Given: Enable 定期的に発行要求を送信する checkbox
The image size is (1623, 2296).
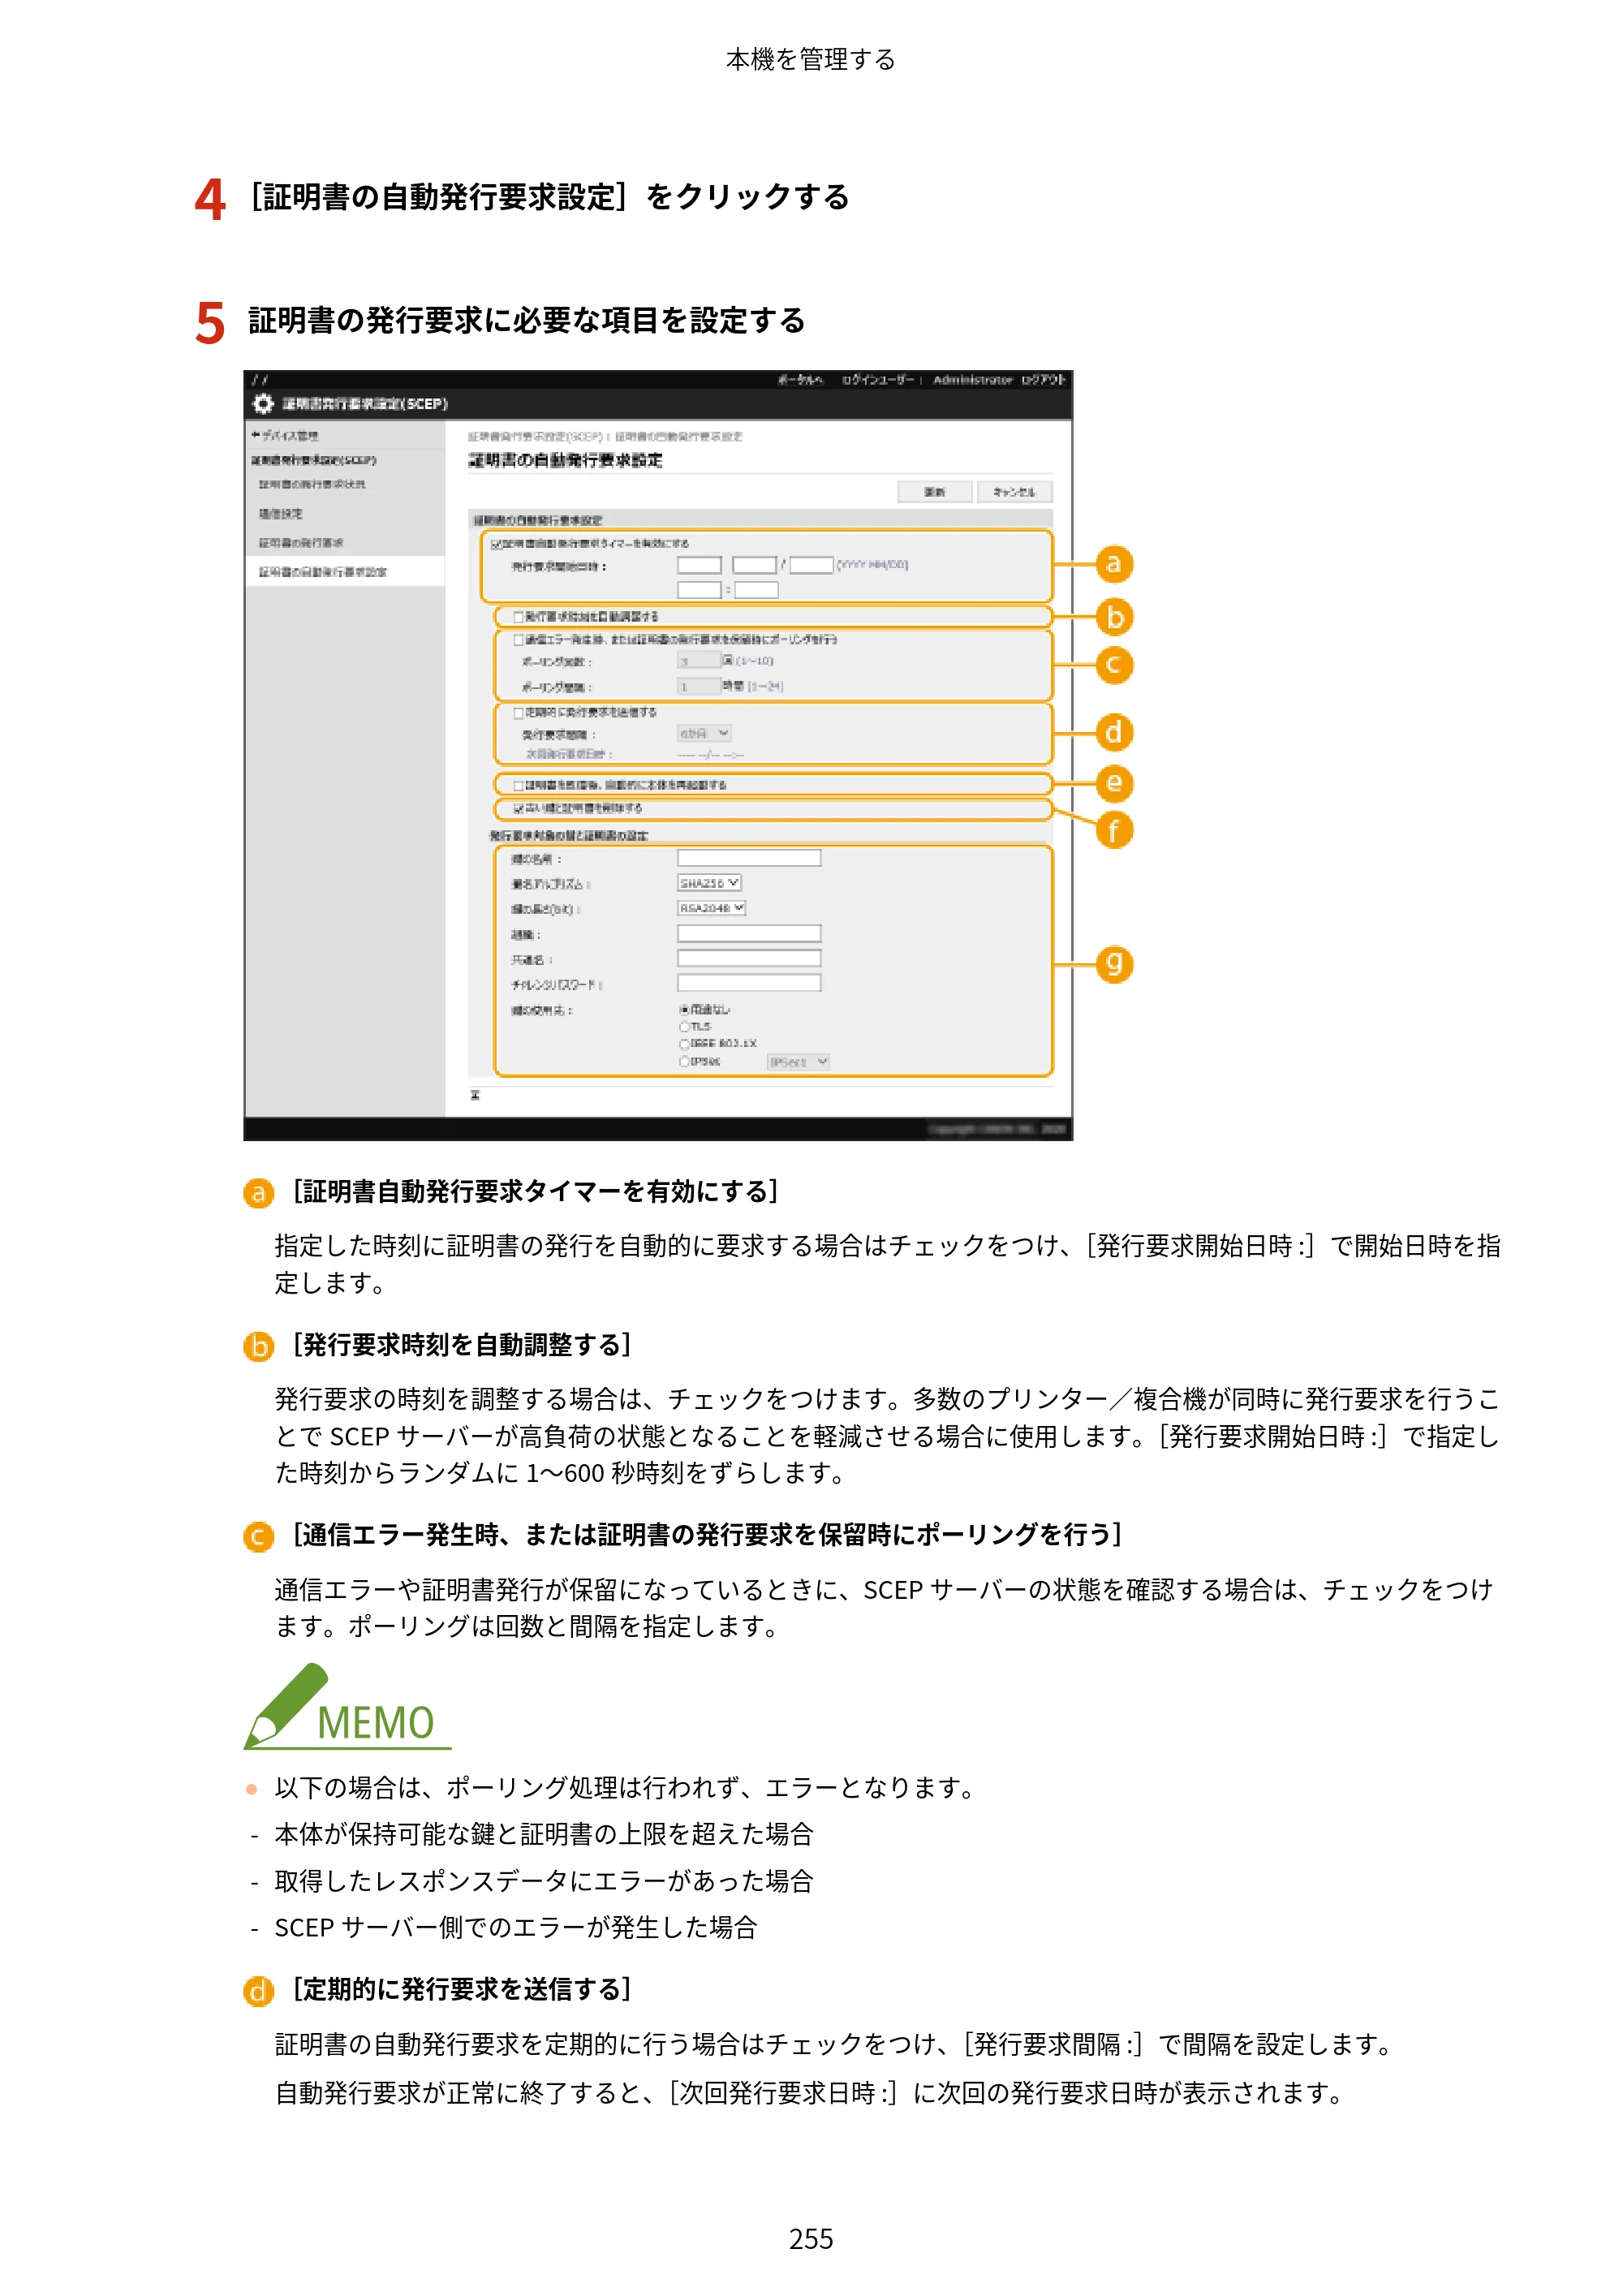Looking at the screenshot, I should point(518,713).
